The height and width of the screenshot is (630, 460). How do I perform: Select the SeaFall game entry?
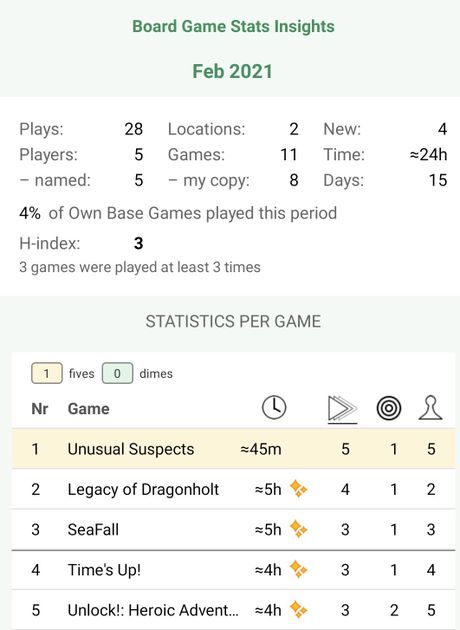click(x=233, y=529)
